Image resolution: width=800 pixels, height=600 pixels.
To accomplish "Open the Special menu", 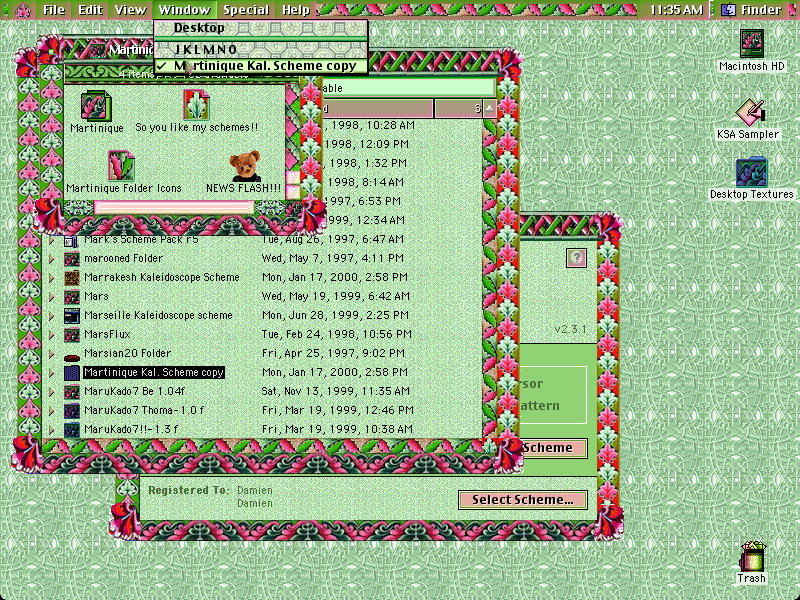I will (246, 10).
